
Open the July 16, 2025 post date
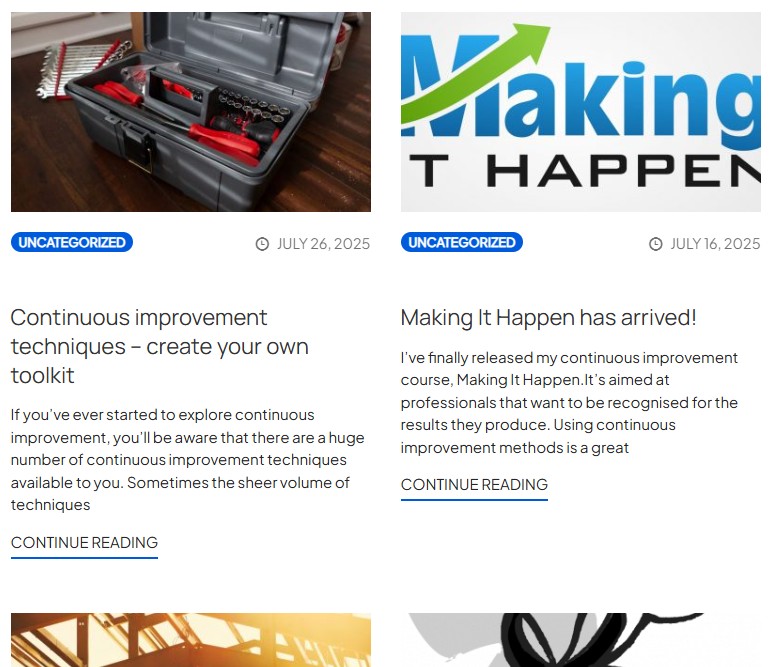(x=715, y=244)
